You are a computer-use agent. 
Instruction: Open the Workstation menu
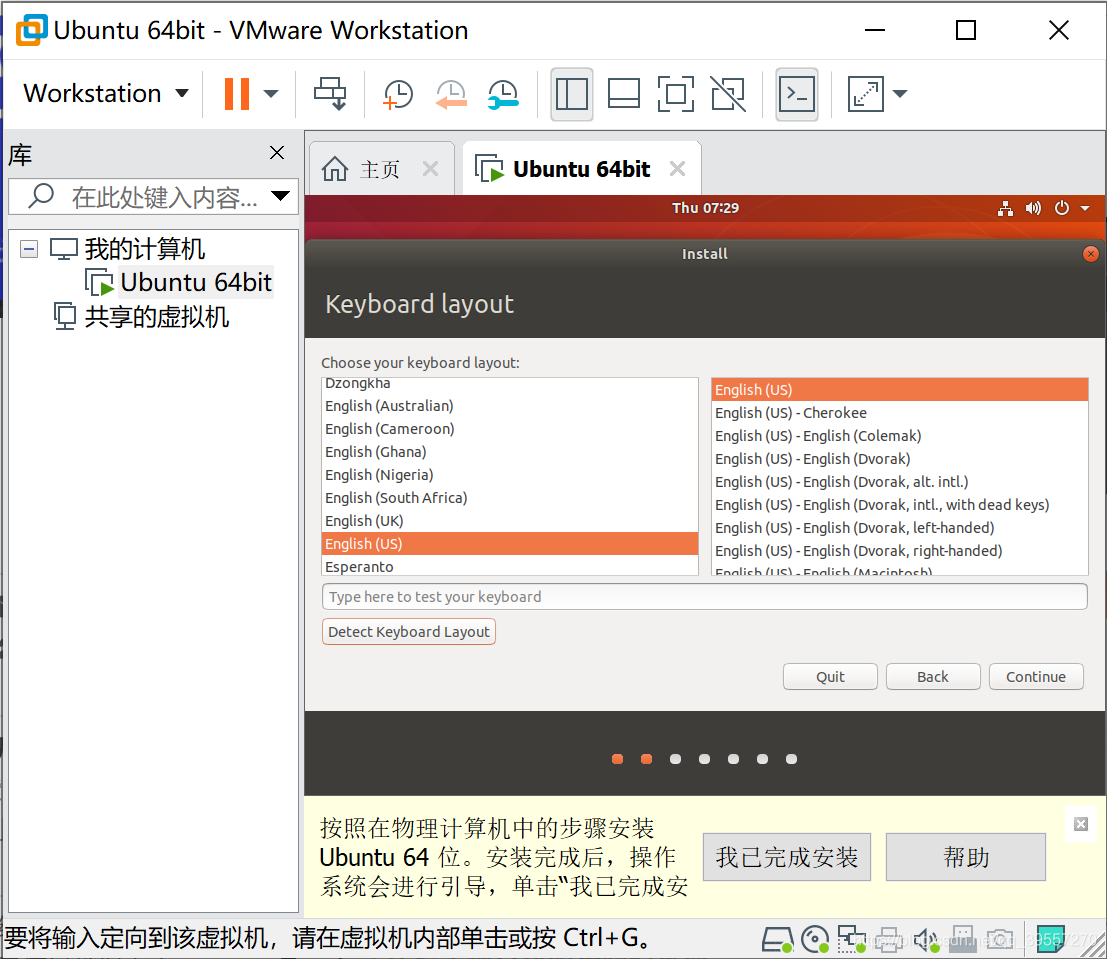pos(106,93)
